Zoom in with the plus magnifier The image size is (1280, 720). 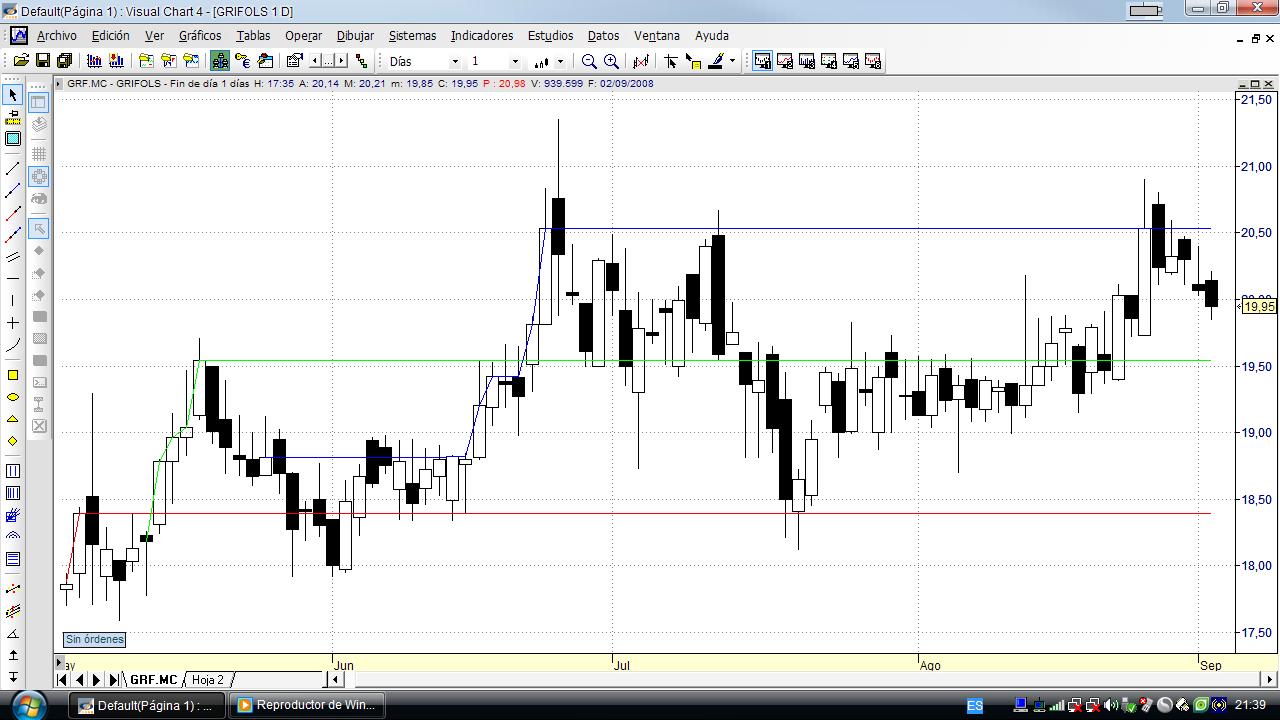611,61
